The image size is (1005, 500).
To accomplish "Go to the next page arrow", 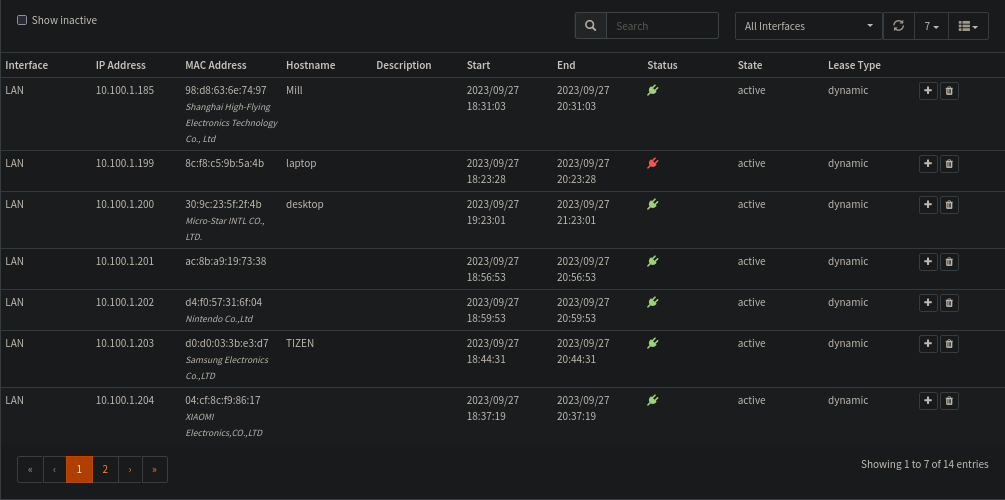I will coord(130,469).
